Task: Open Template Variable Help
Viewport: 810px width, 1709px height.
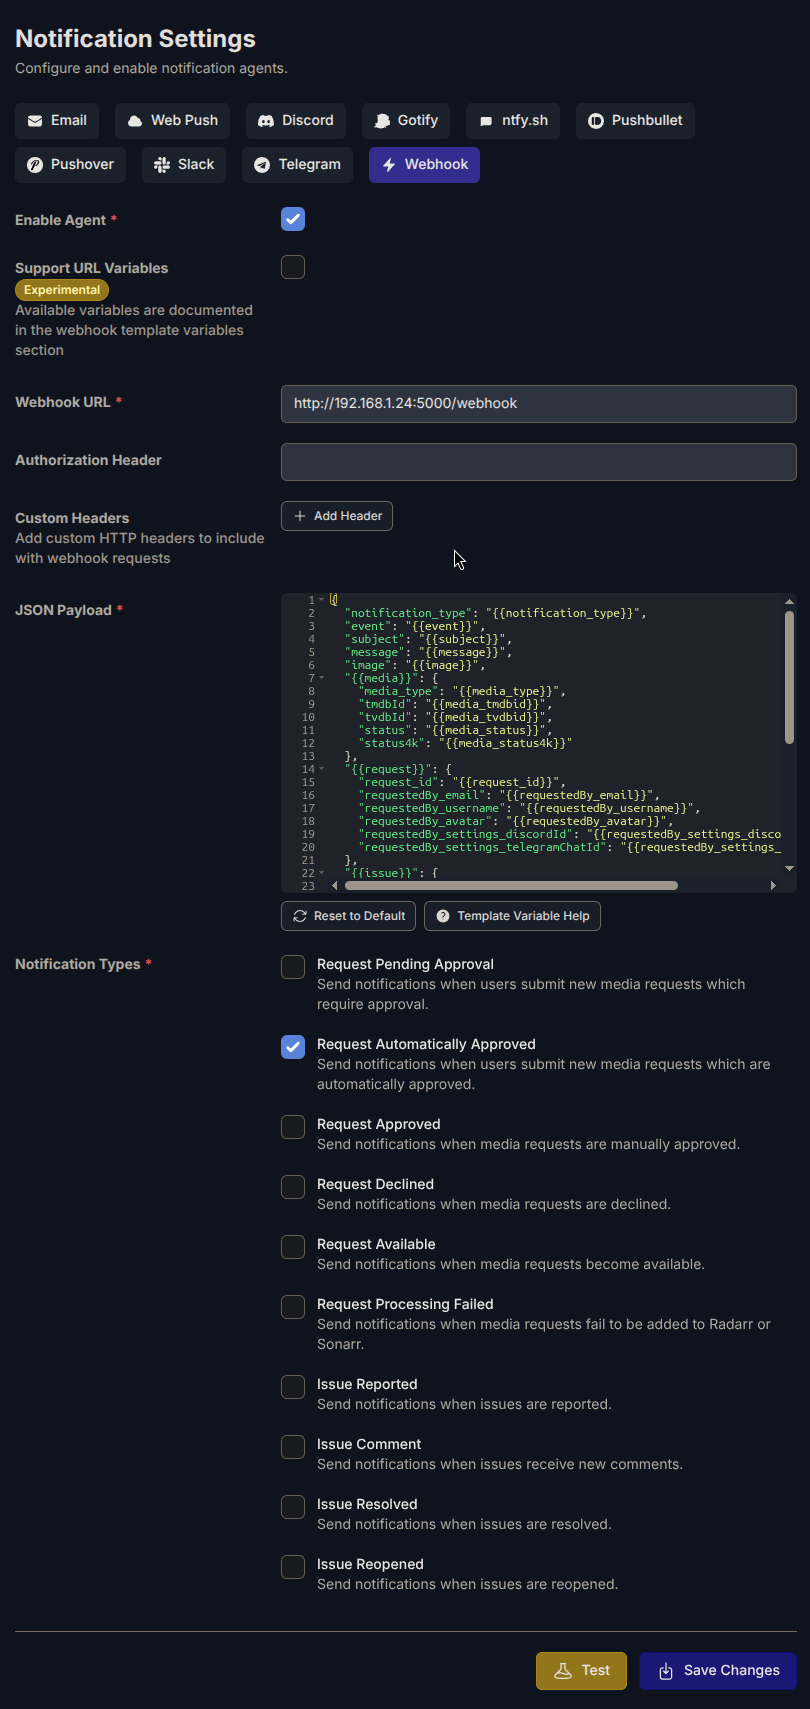Action: pos(512,916)
